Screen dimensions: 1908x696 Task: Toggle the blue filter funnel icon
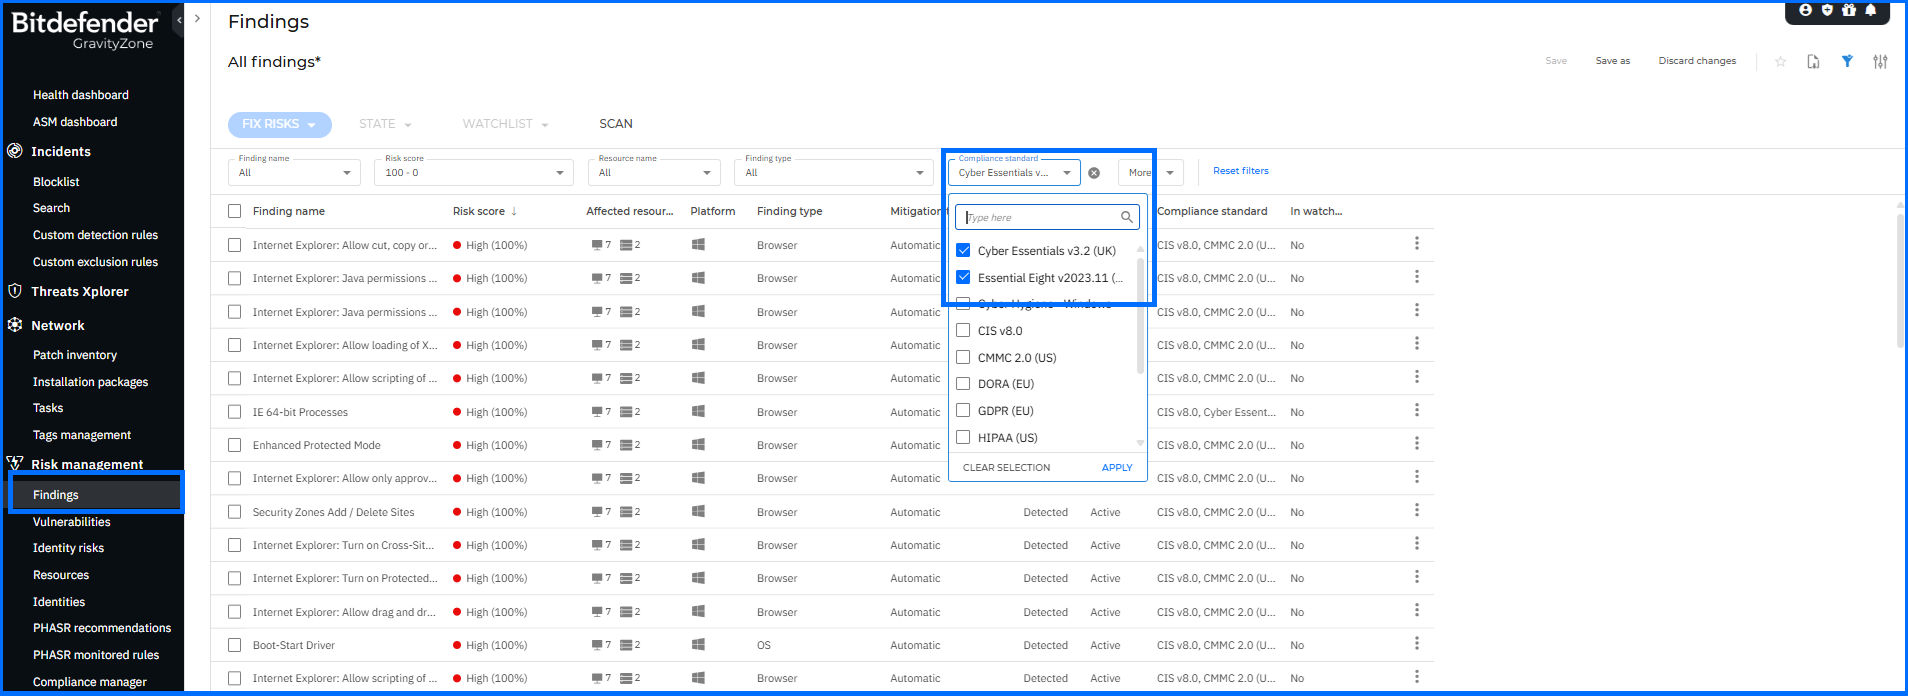coord(1847,61)
